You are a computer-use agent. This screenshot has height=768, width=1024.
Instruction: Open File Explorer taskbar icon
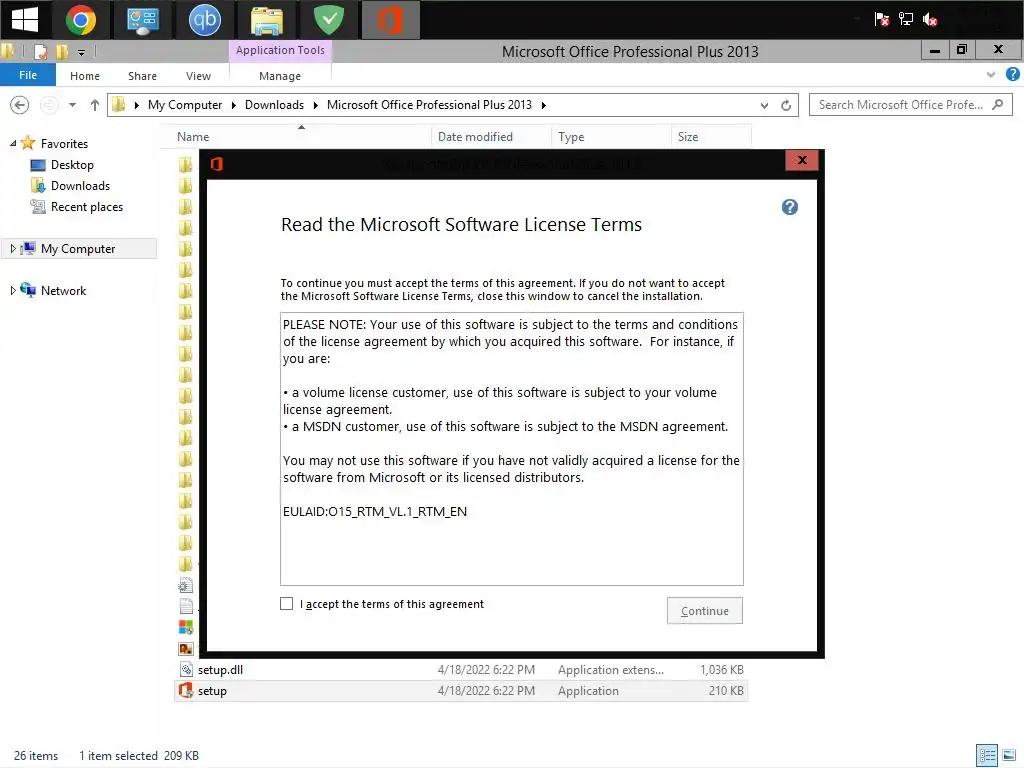tap(266, 20)
